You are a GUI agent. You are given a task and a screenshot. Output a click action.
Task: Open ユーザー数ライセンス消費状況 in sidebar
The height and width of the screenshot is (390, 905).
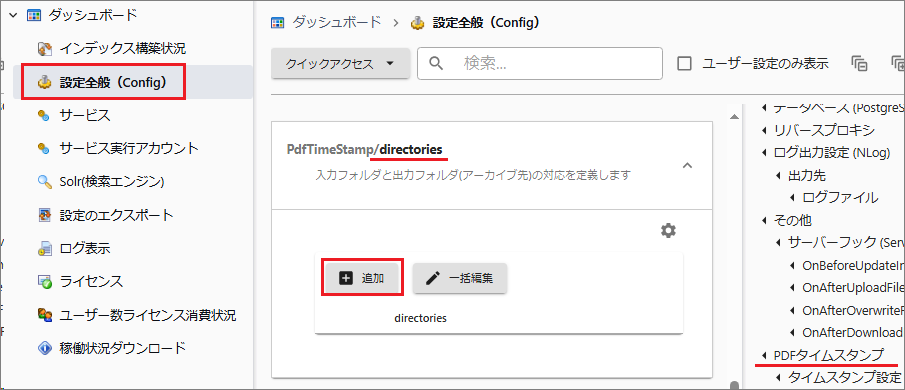(148, 316)
